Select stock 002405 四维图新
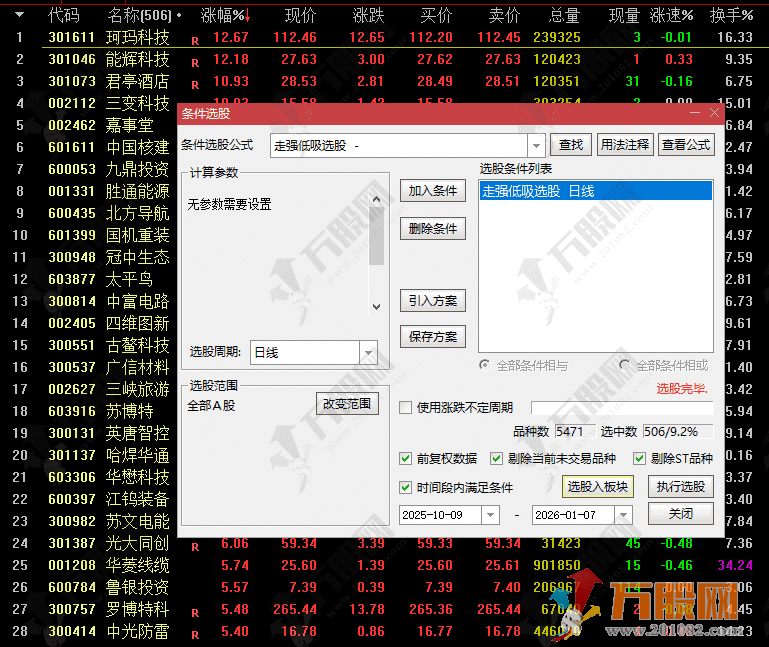The height and width of the screenshot is (647, 769). (x=109, y=323)
